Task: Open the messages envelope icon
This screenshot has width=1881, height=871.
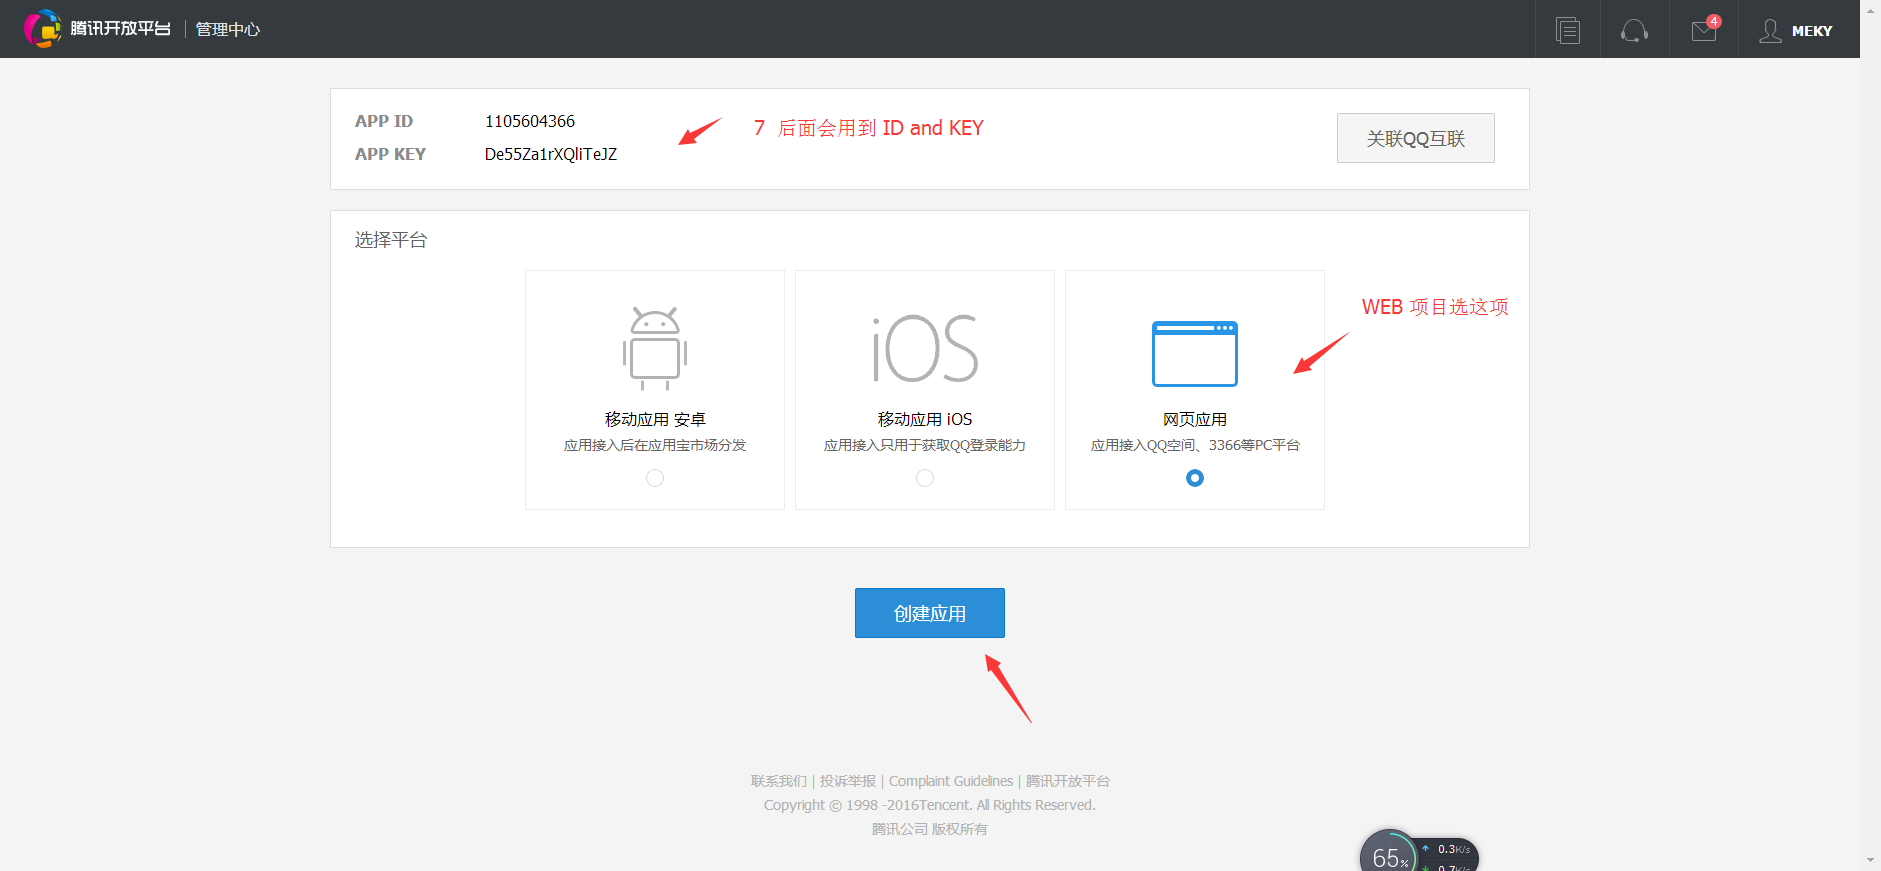Action: 1704,30
